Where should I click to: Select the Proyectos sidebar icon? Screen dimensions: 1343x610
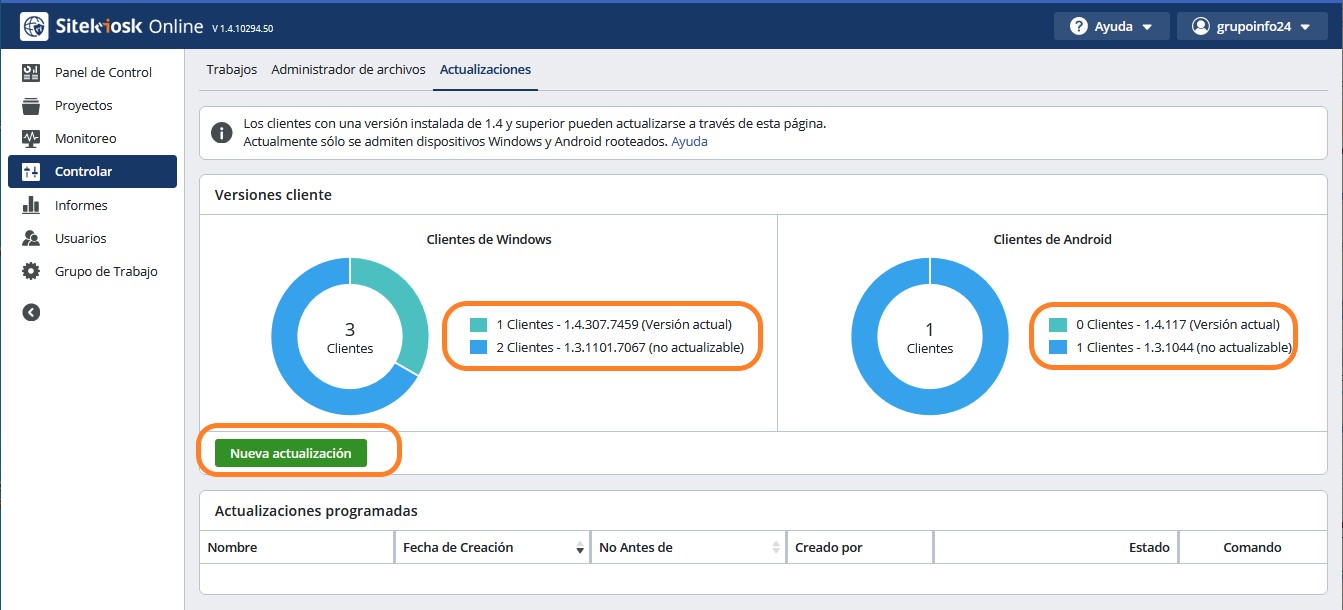pos(31,106)
